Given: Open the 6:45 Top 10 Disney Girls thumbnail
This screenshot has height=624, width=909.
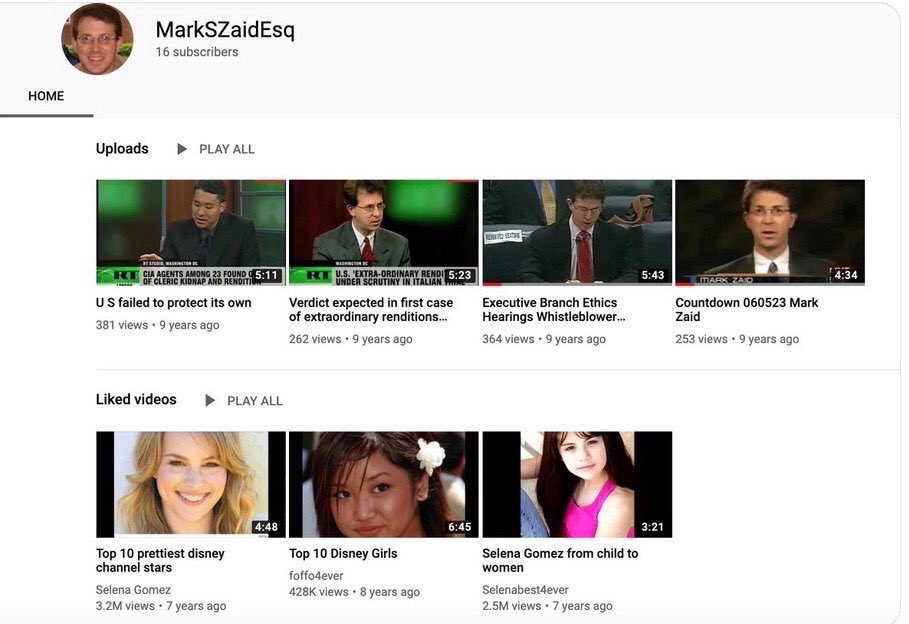Looking at the screenshot, I should coord(383,484).
